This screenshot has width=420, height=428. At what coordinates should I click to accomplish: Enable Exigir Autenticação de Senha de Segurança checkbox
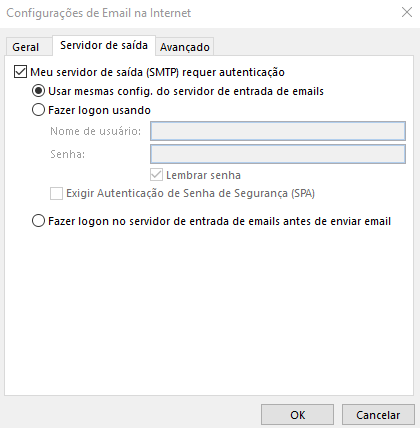[x=56, y=193]
